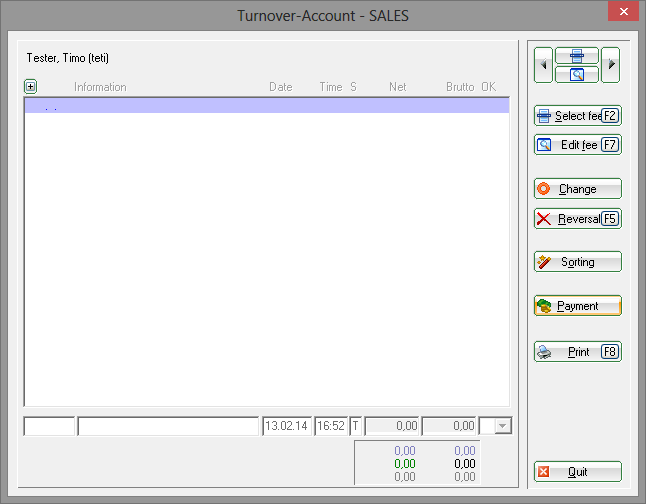
Task: Go to previous account with left arrow
Action: [x=543, y=65]
